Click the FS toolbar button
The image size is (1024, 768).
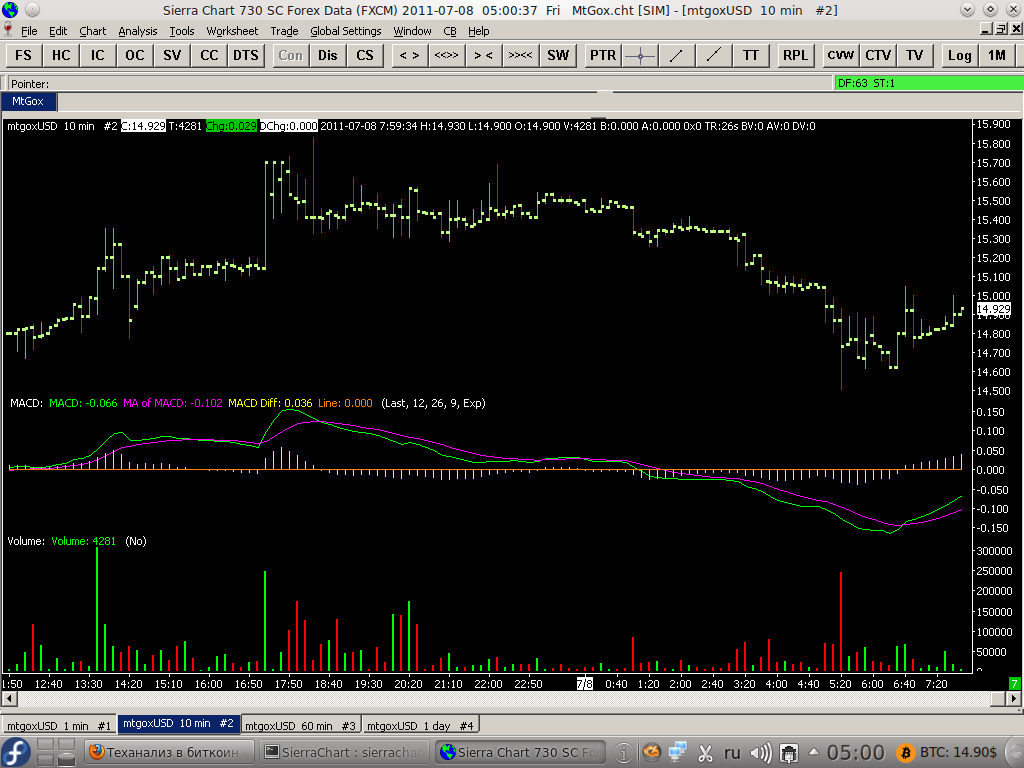24,56
